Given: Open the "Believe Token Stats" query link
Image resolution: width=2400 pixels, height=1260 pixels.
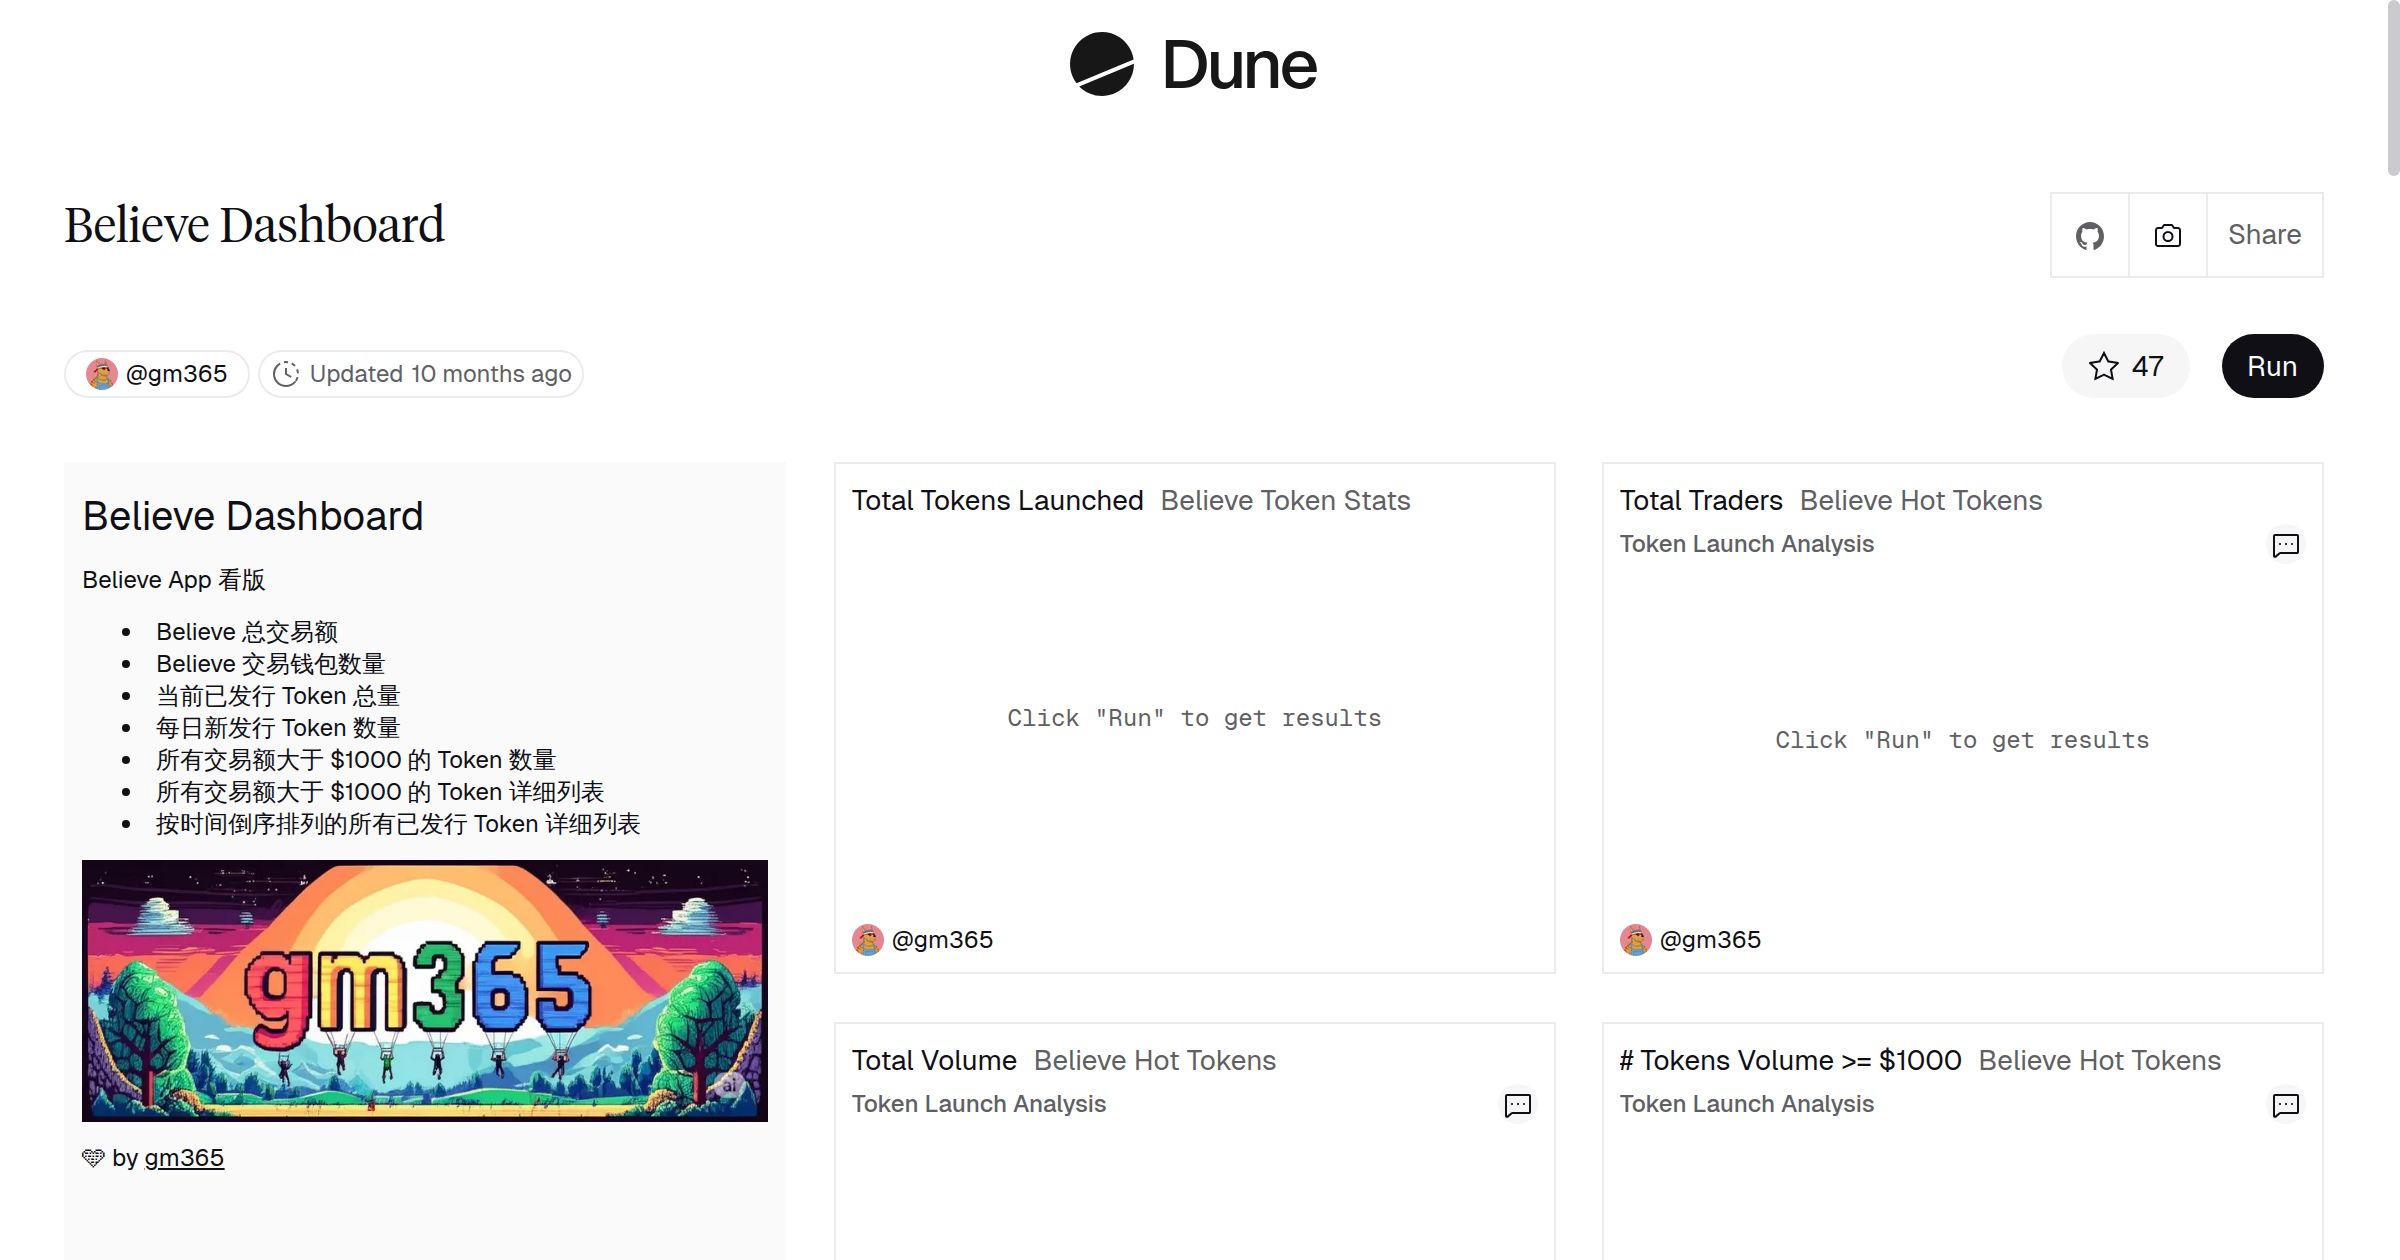Looking at the screenshot, I should click(1285, 500).
